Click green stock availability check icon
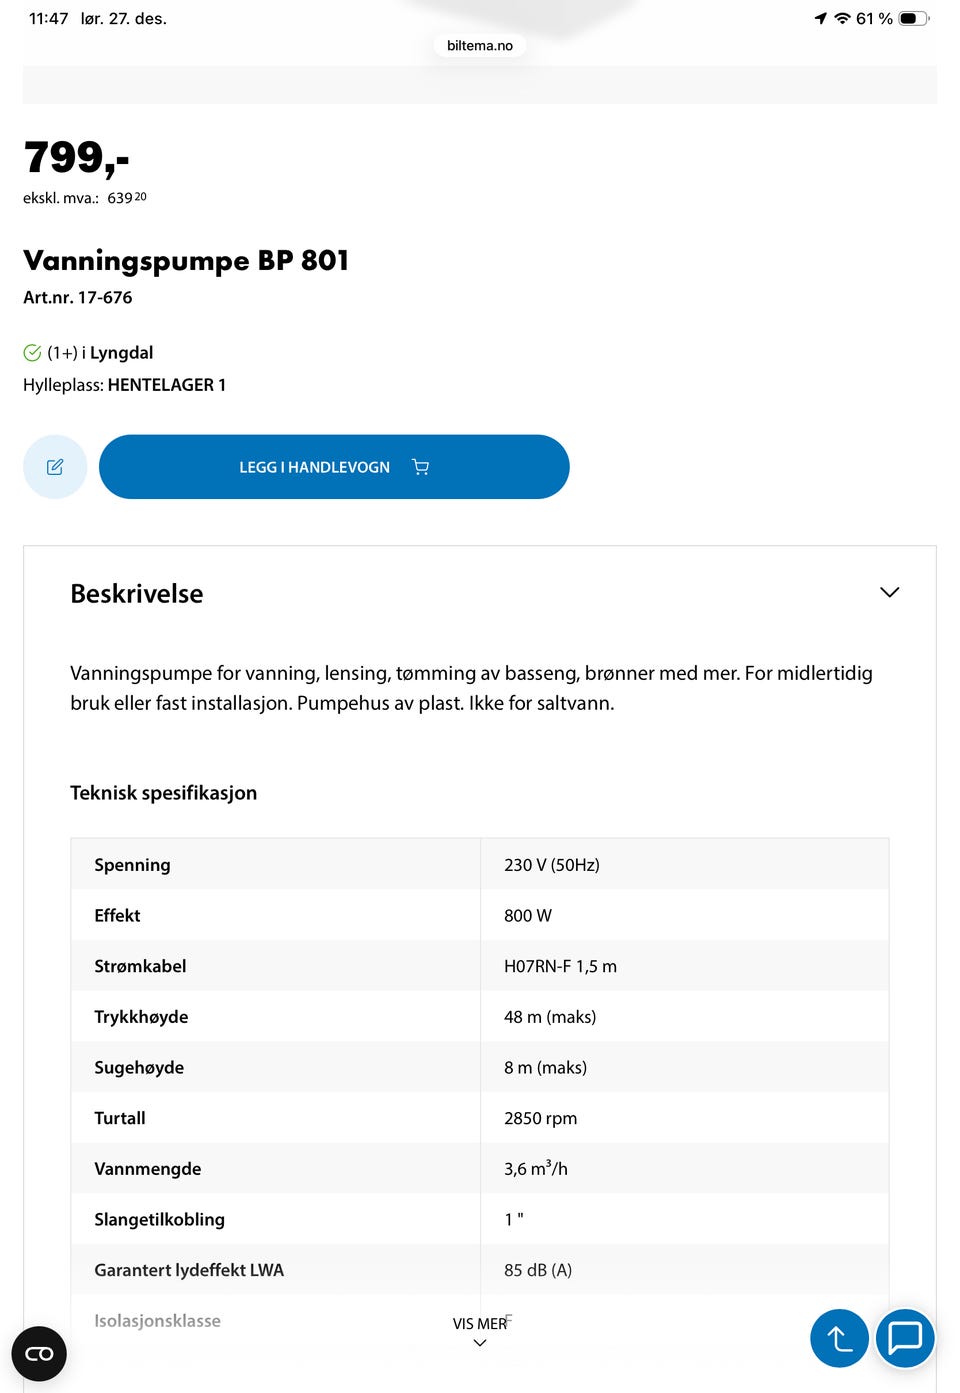This screenshot has height=1393, width=960. click(x=32, y=353)
